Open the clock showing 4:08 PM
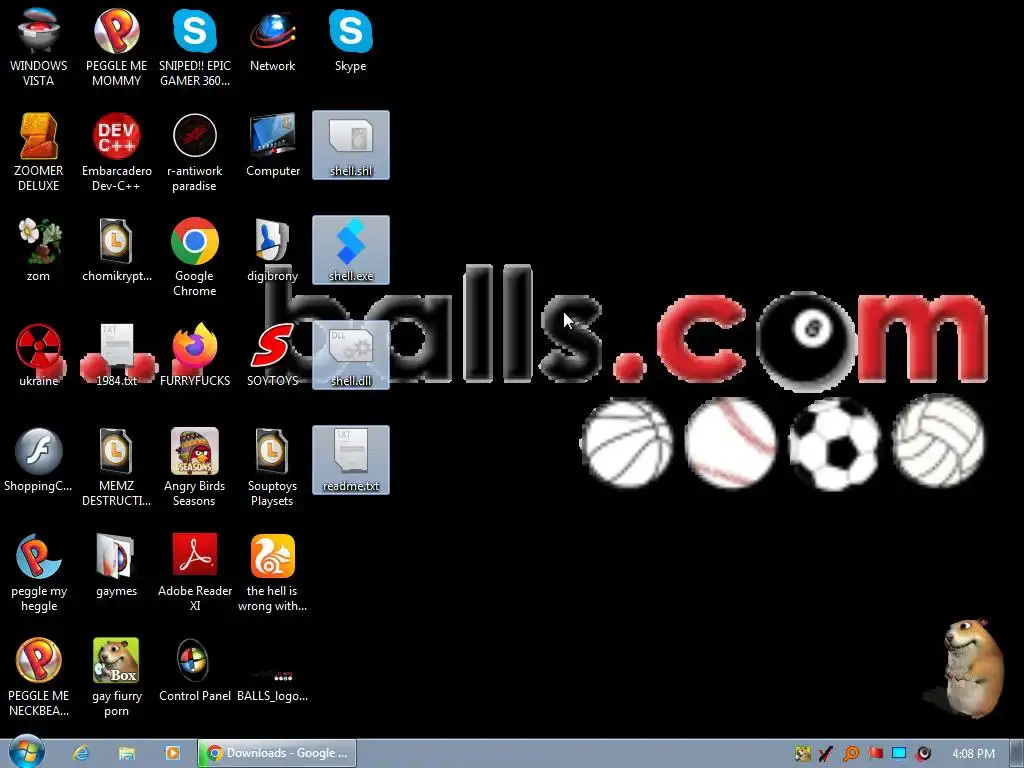Image resolution: width=1024 pixels, height=768 pixels. (x=973, y=754)
